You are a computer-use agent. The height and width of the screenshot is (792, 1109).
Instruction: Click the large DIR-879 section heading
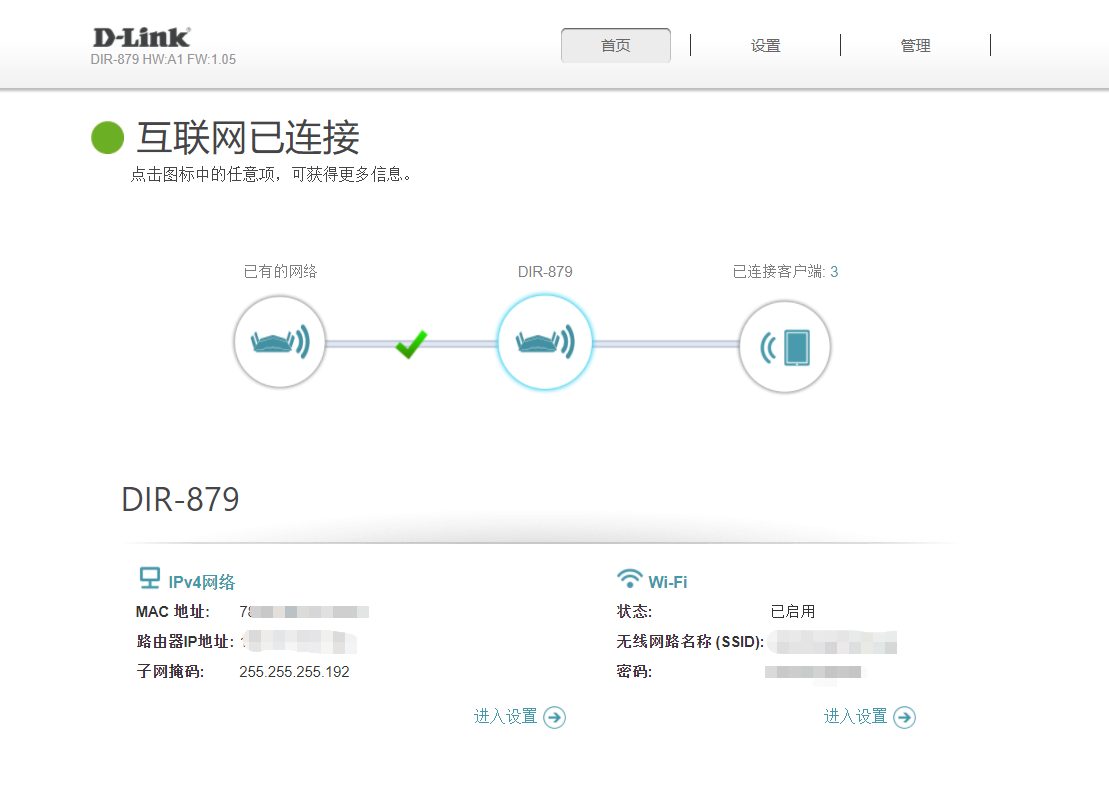pos(180,499)
